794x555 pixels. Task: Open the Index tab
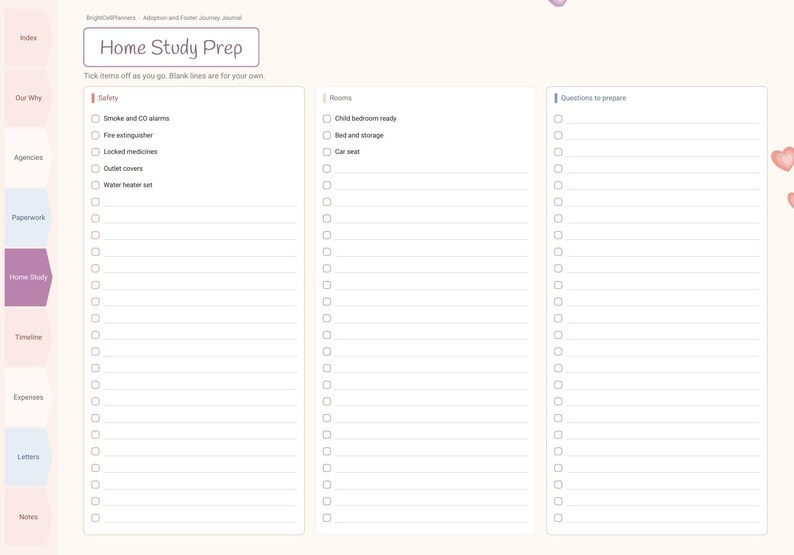pyautogui.click(x=28, y=38)
